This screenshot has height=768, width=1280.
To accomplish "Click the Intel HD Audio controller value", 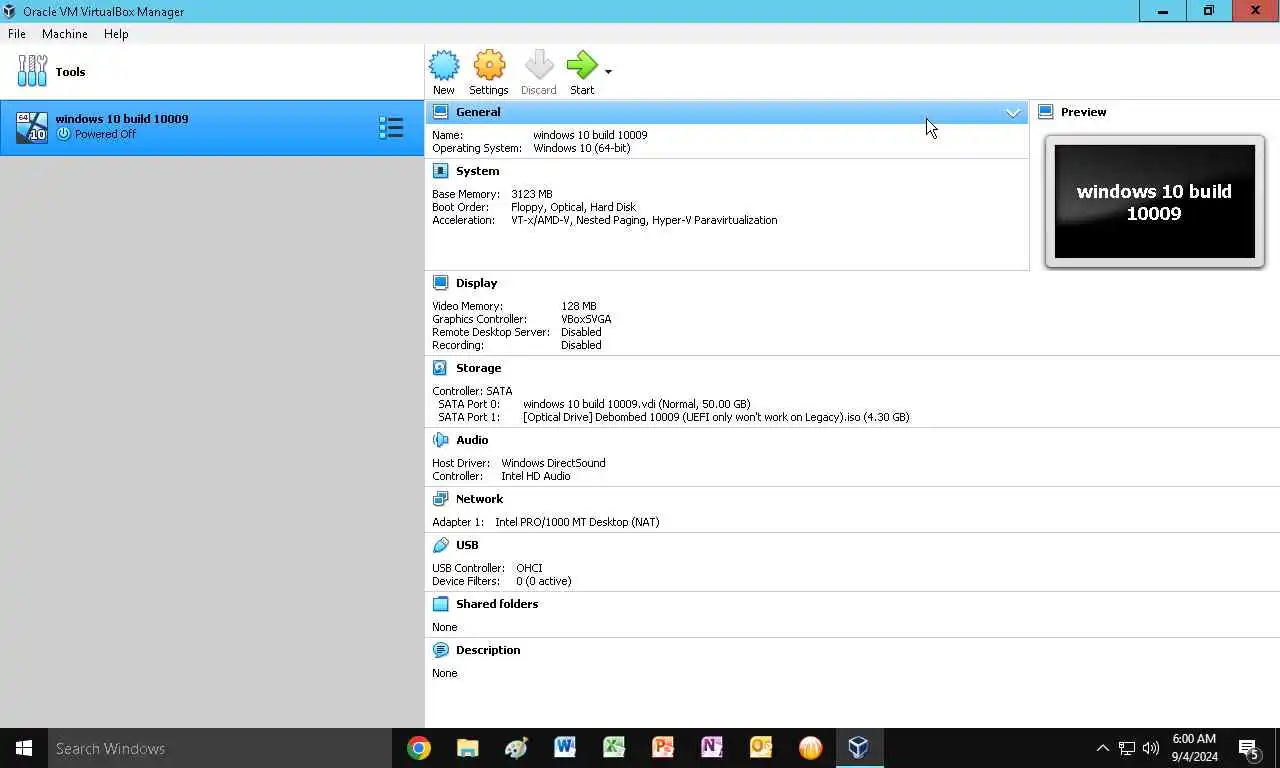I will click(x=535, y=476).
